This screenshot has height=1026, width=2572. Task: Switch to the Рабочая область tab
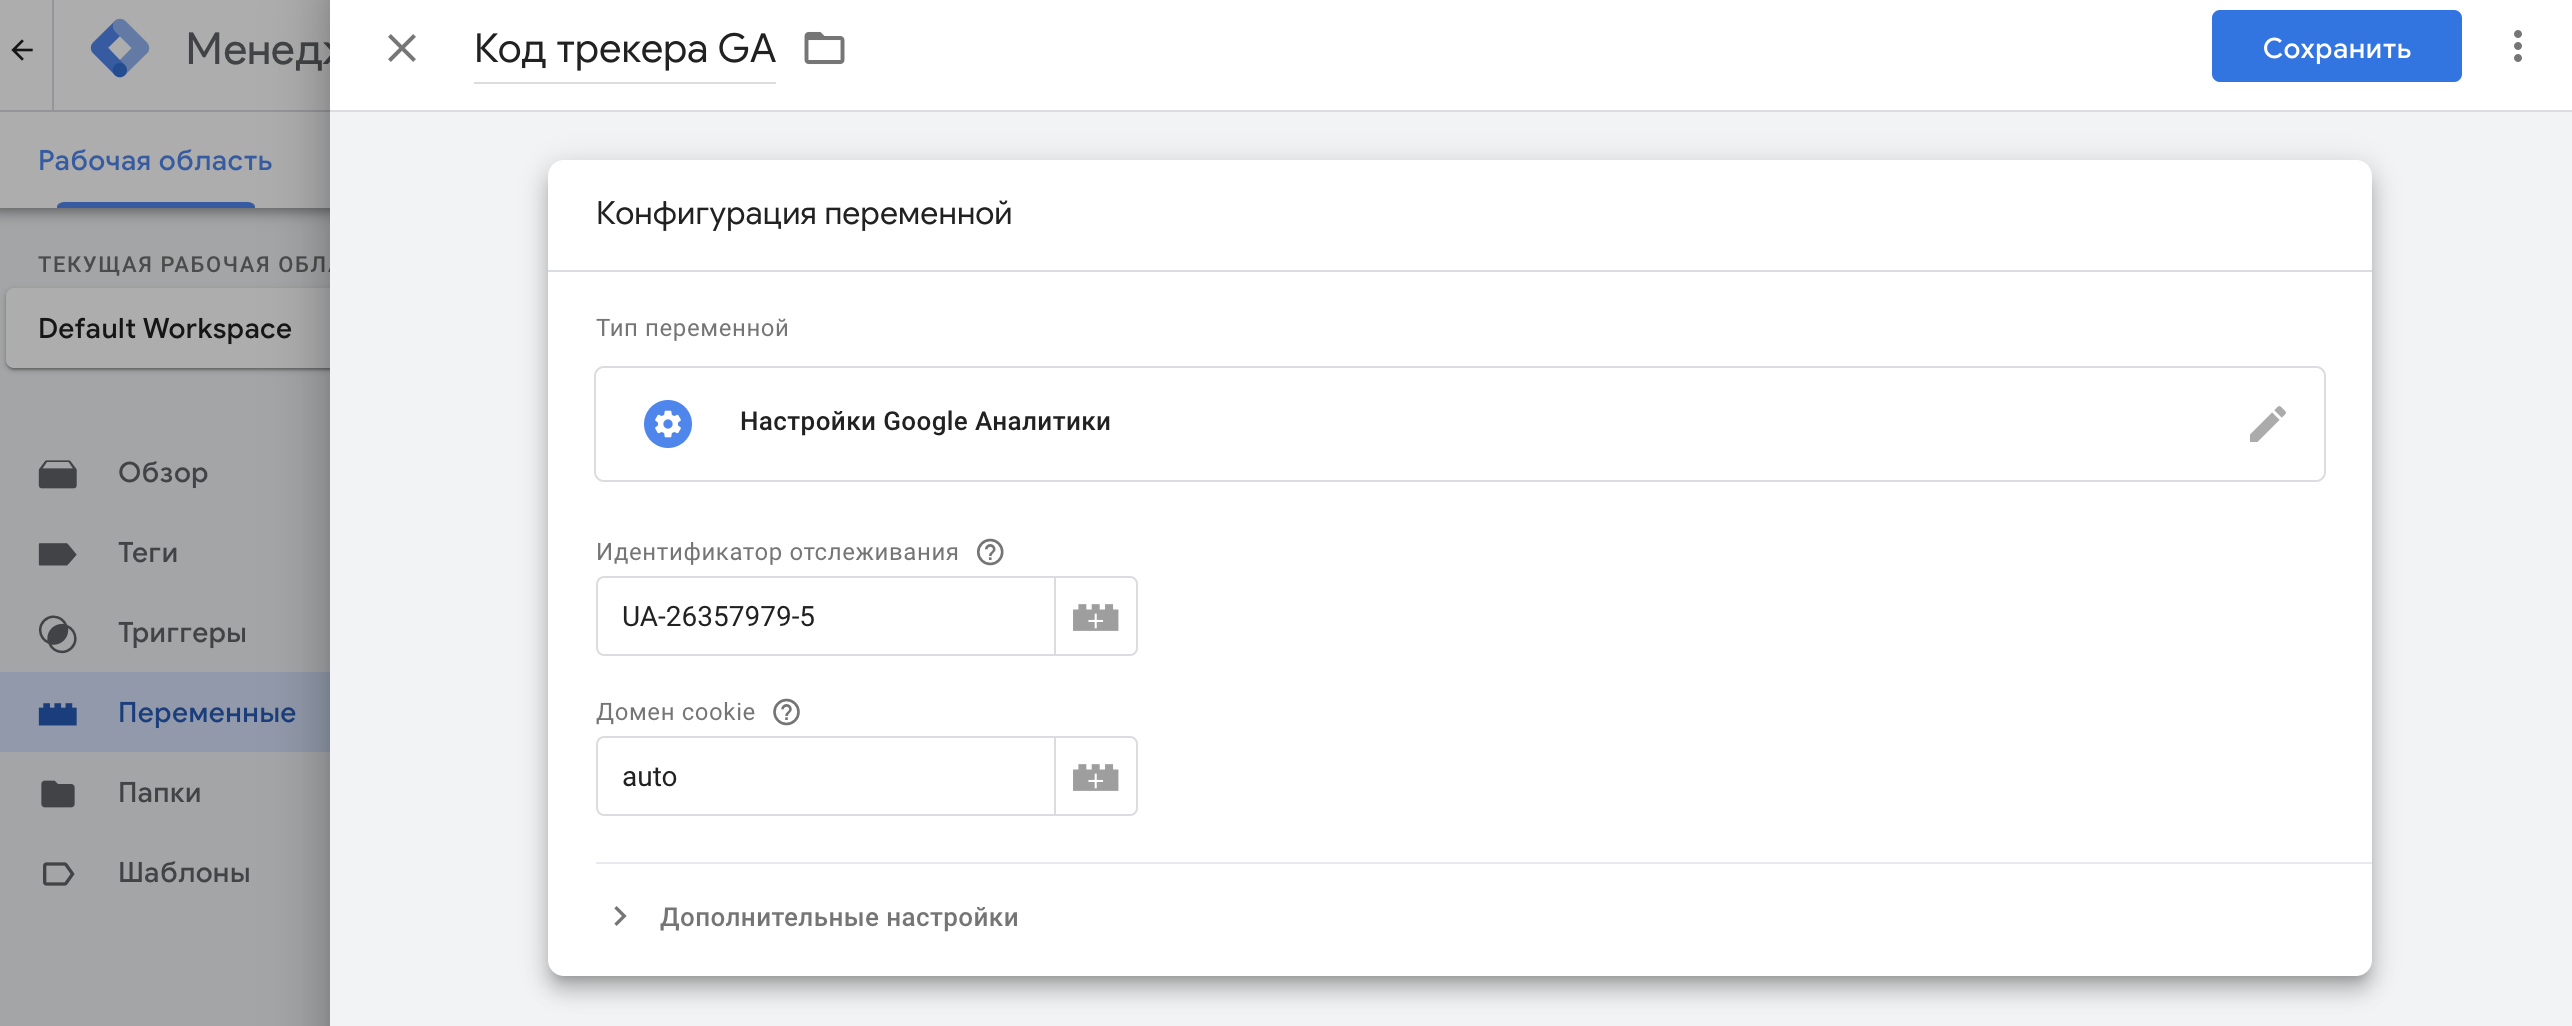coord(155,160)
